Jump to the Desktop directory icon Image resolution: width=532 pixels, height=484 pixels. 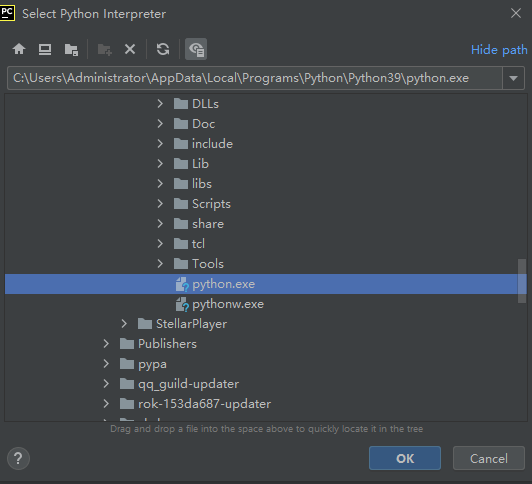45,49
